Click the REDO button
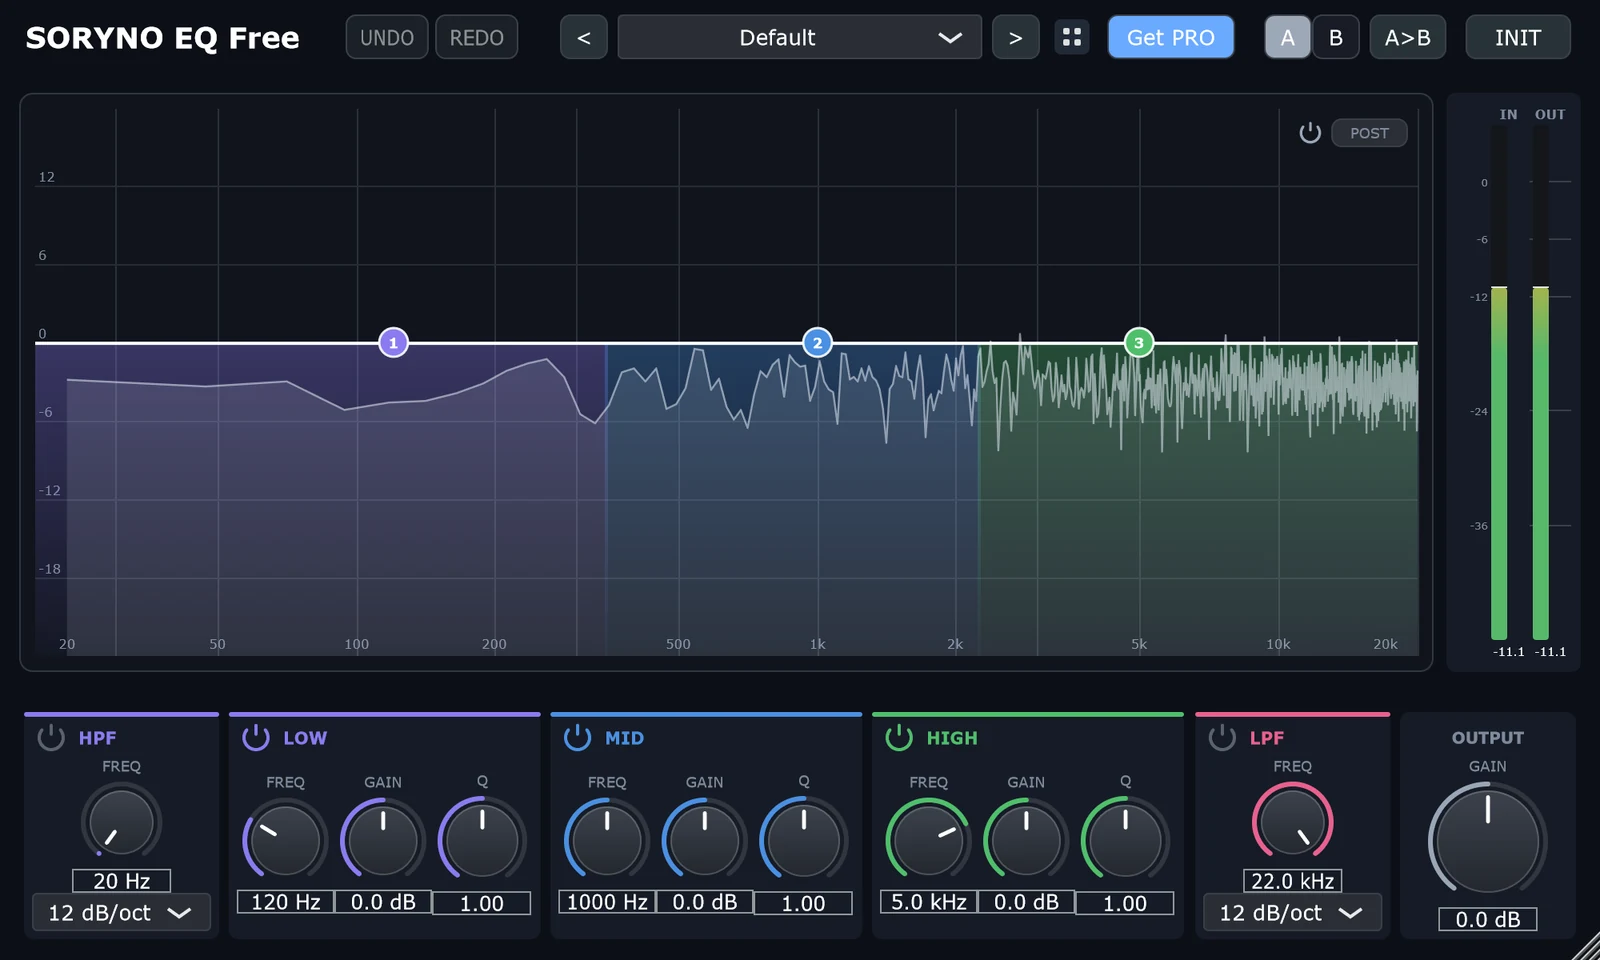The height and width of the screenshot is (960, 1600). tap(476, 37)
